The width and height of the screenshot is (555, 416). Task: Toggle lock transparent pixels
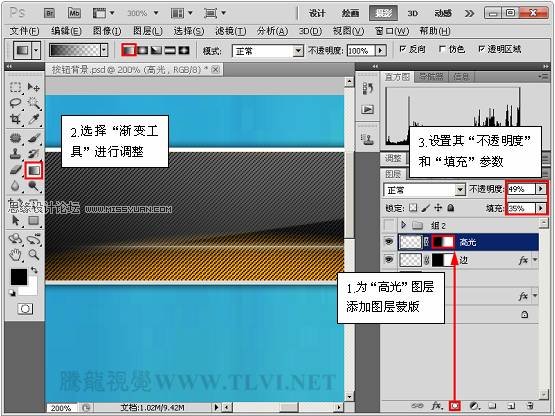click(412, 208)
